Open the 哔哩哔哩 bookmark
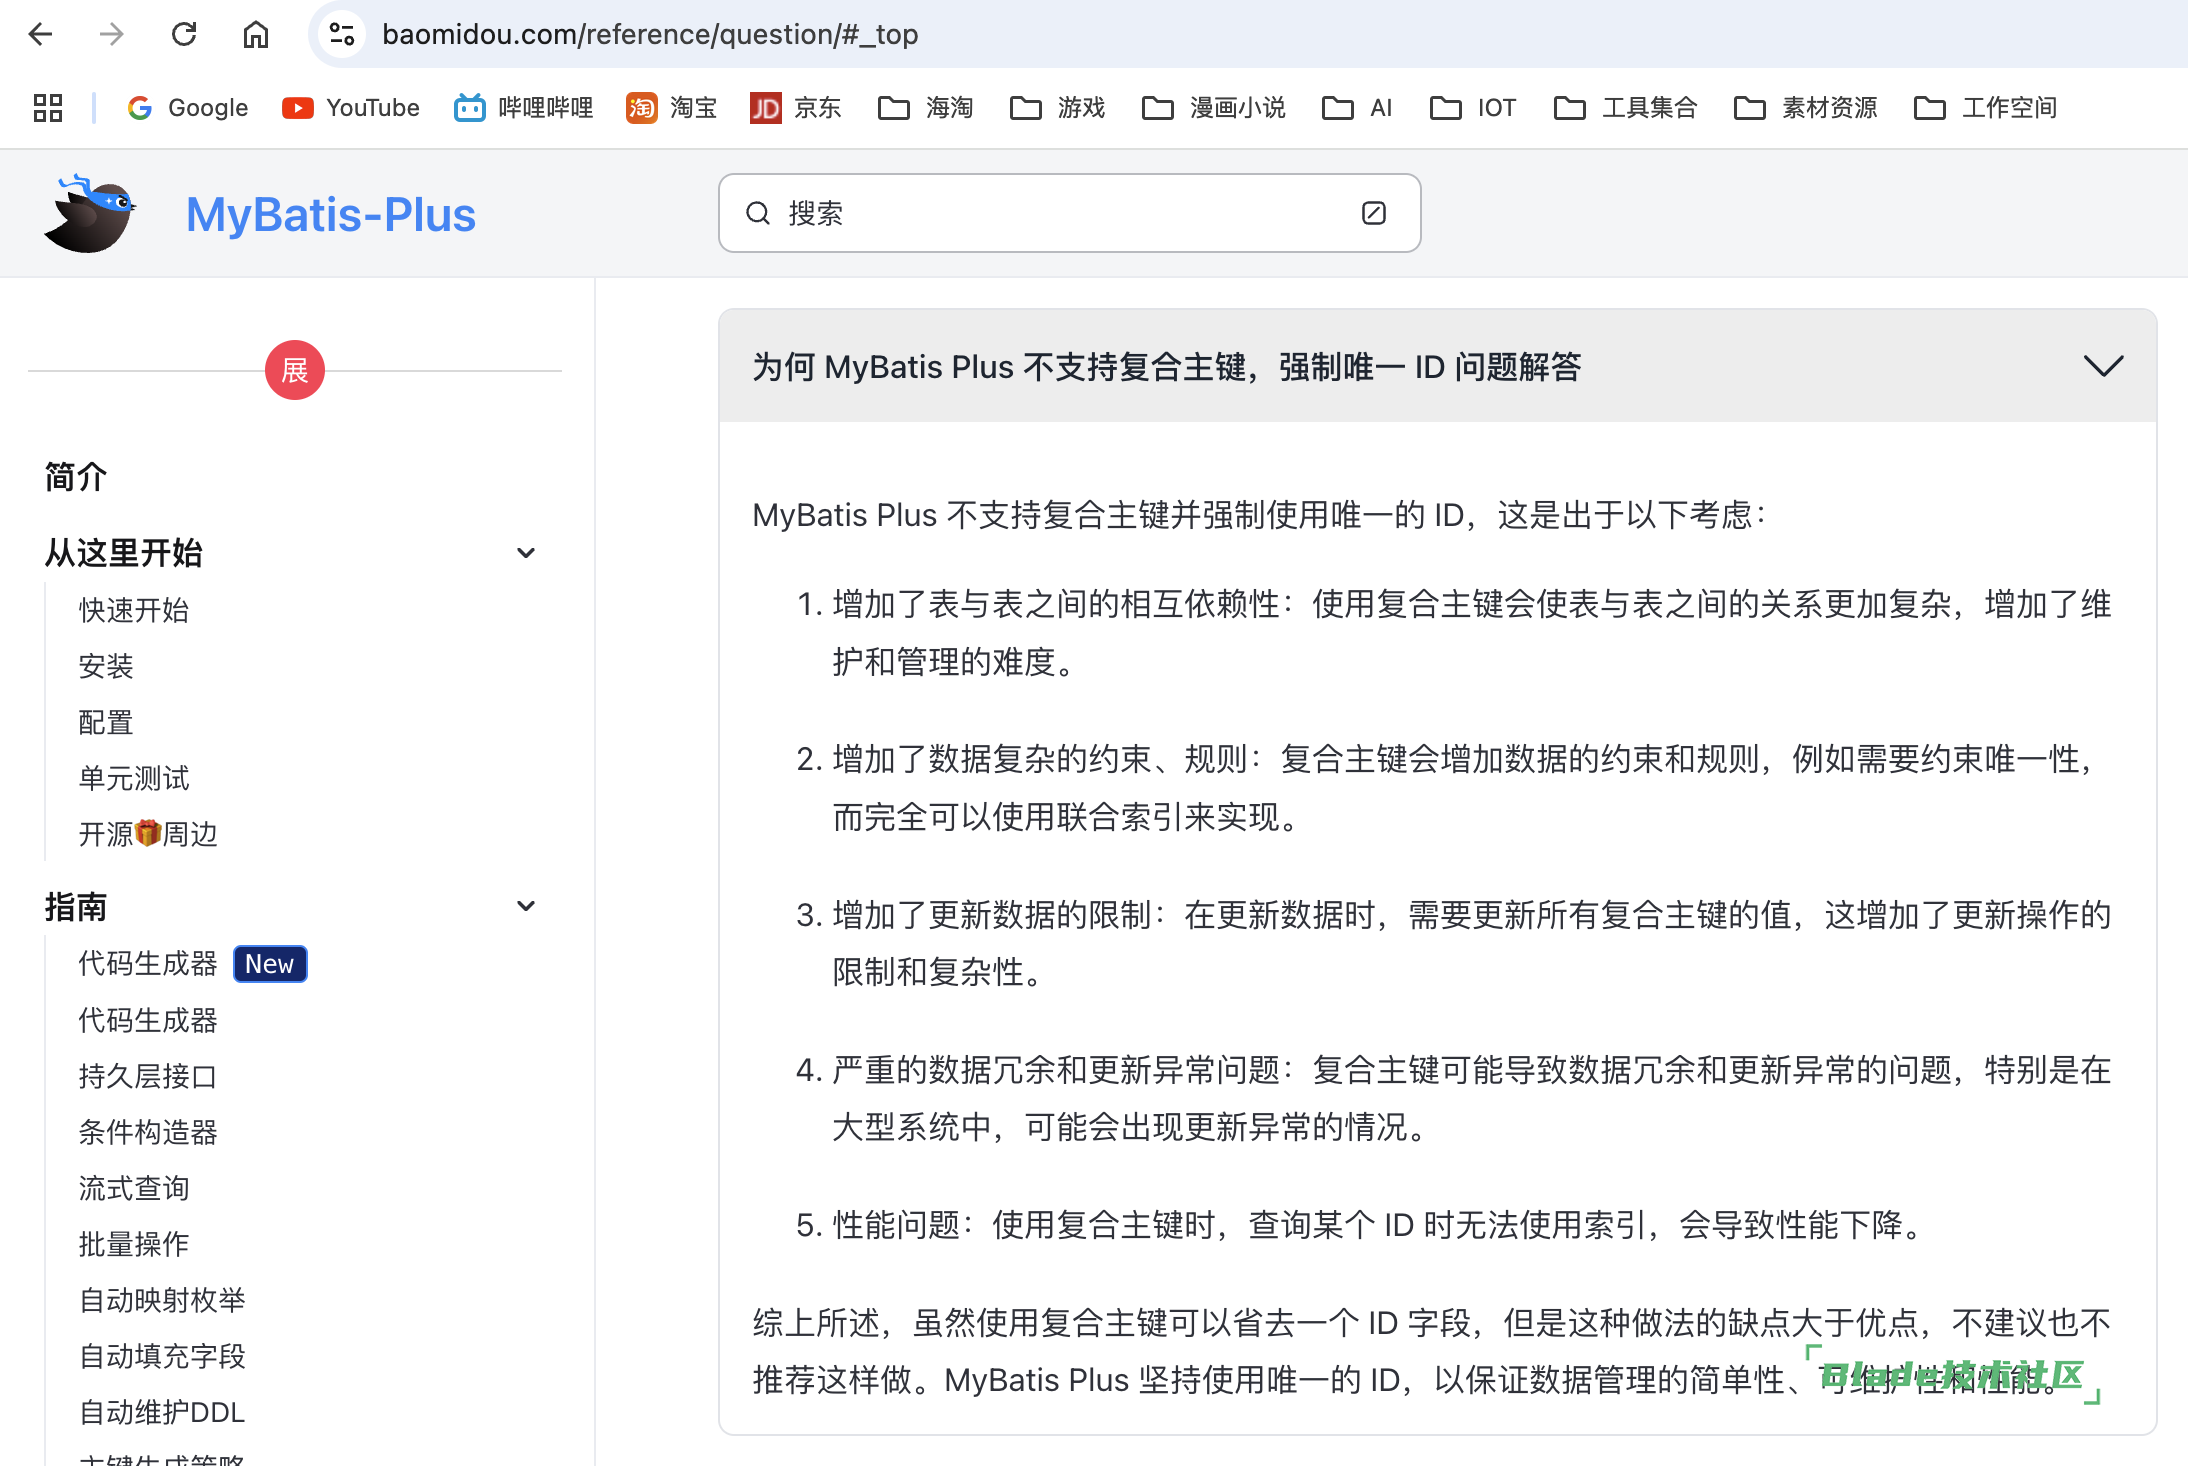The image size is (2188, 1466). (x=524, y=108)
